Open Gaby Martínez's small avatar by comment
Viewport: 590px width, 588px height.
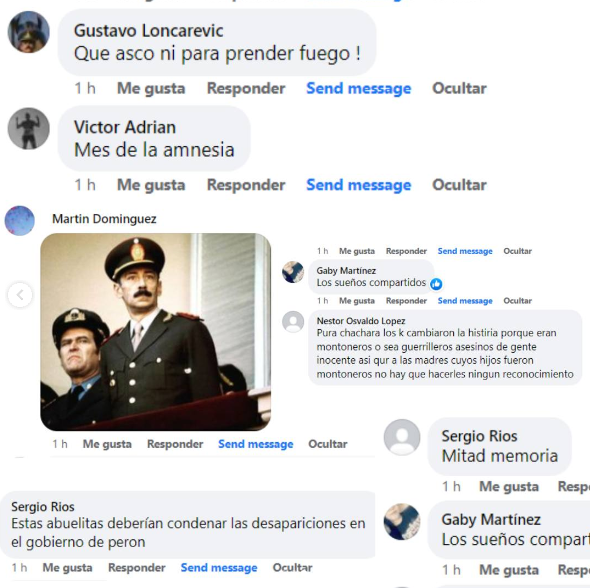(293, 272)
